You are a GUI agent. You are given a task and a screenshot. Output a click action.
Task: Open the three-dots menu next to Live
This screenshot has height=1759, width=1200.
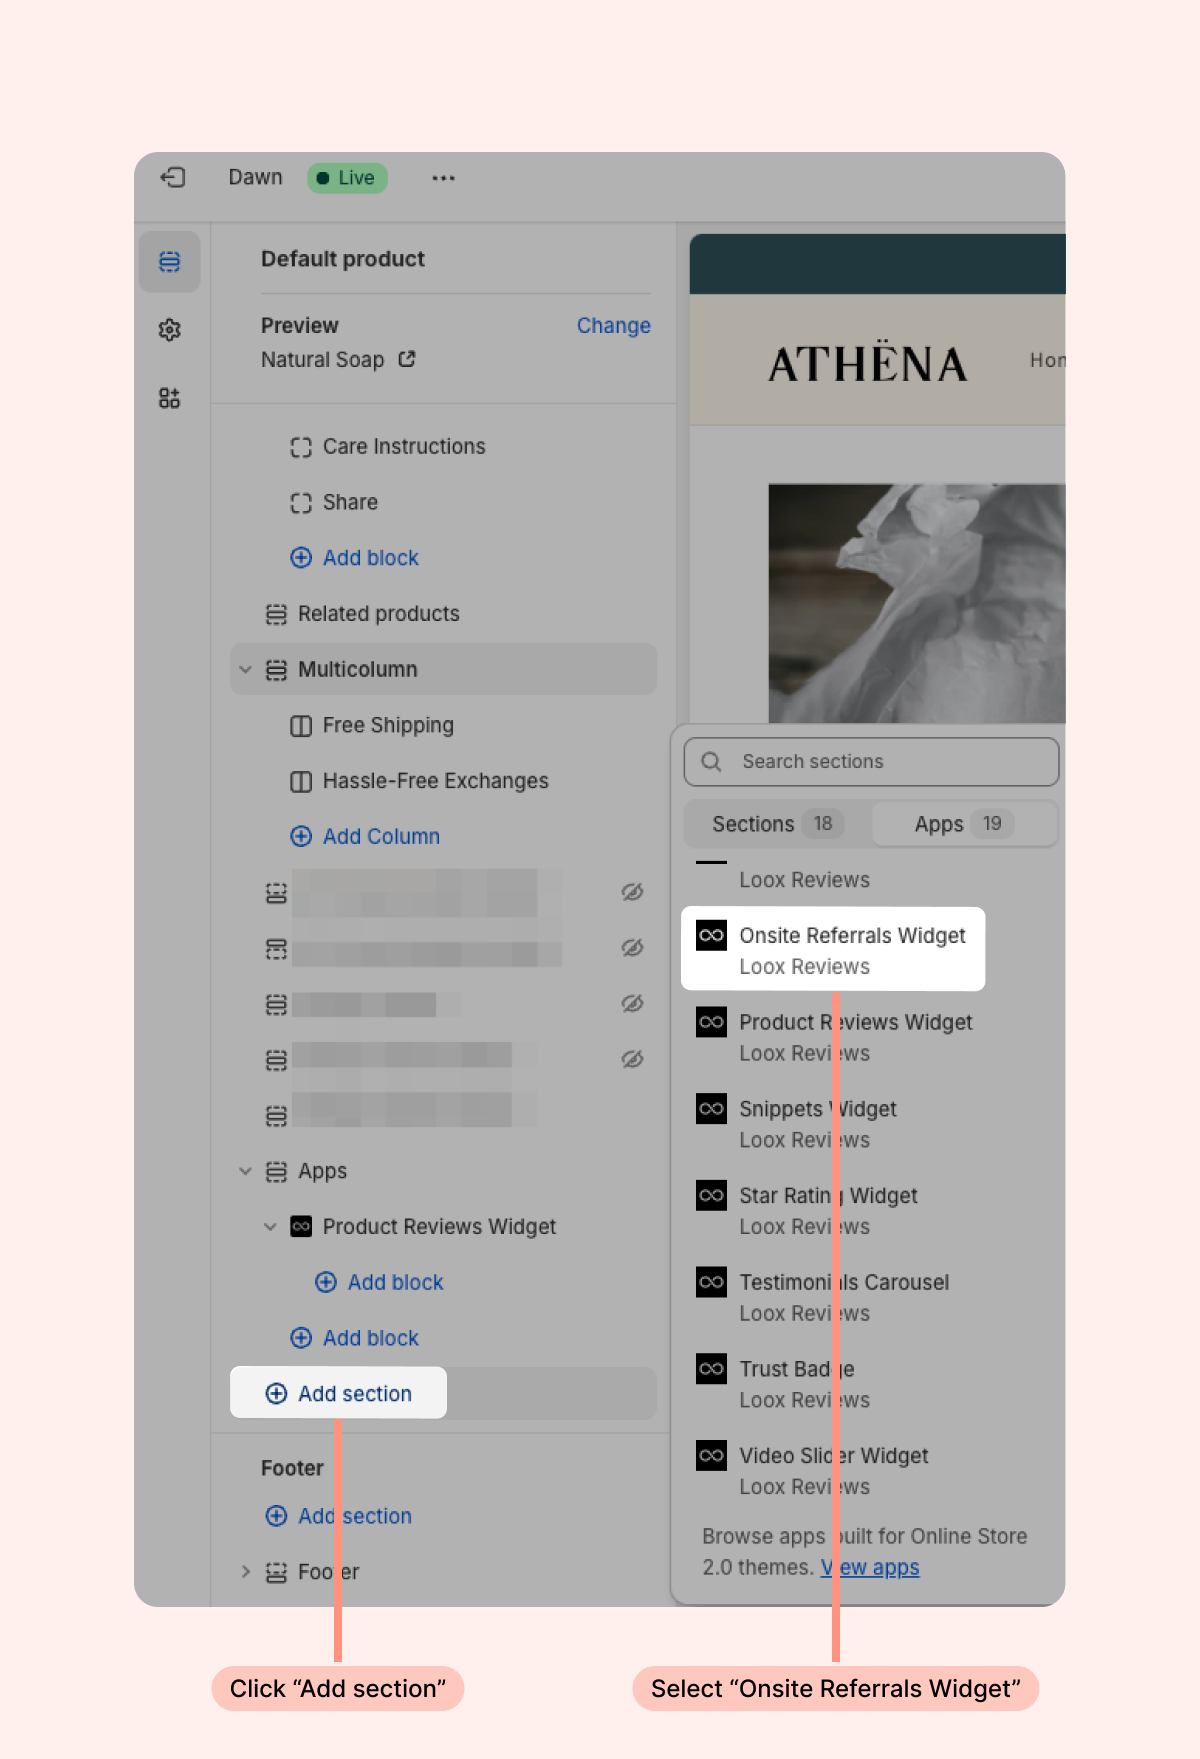pos(443,178)
